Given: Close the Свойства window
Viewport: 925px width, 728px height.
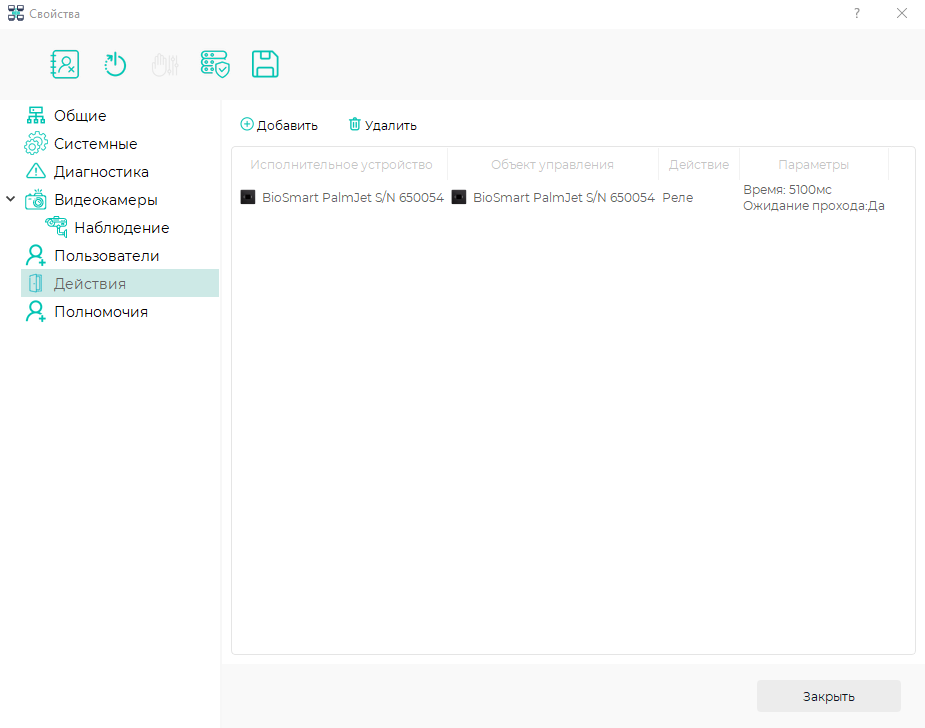Looking at the screenshot, I should [x=902, y=13].
